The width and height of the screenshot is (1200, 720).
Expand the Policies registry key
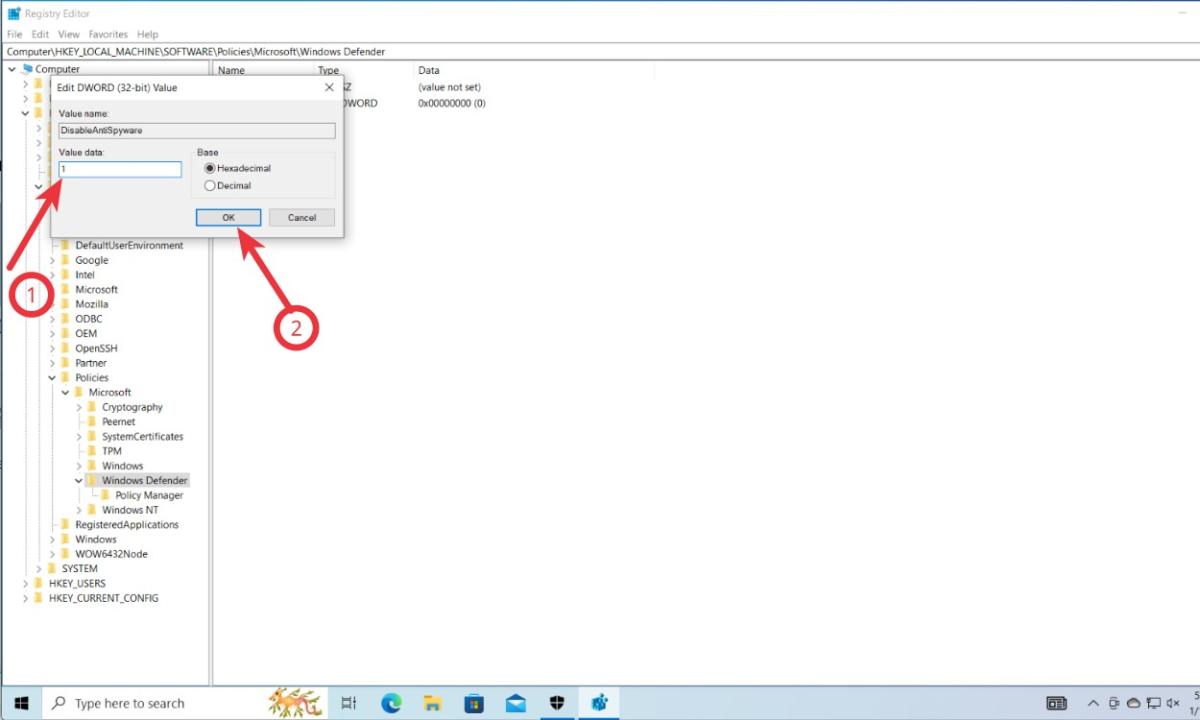pyautogui.click(x=53, y=377)
